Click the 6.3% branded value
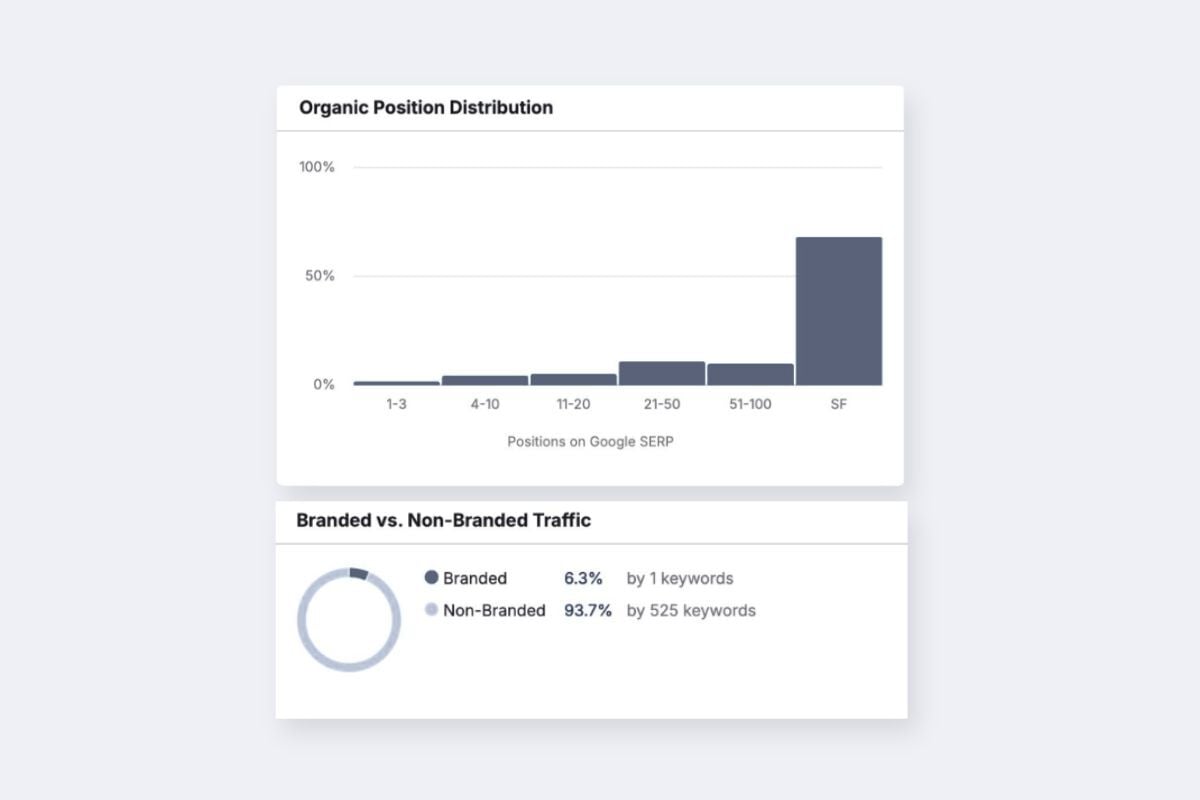The image size is (1200, 800). pyautogui.click(x=583, y=578)
